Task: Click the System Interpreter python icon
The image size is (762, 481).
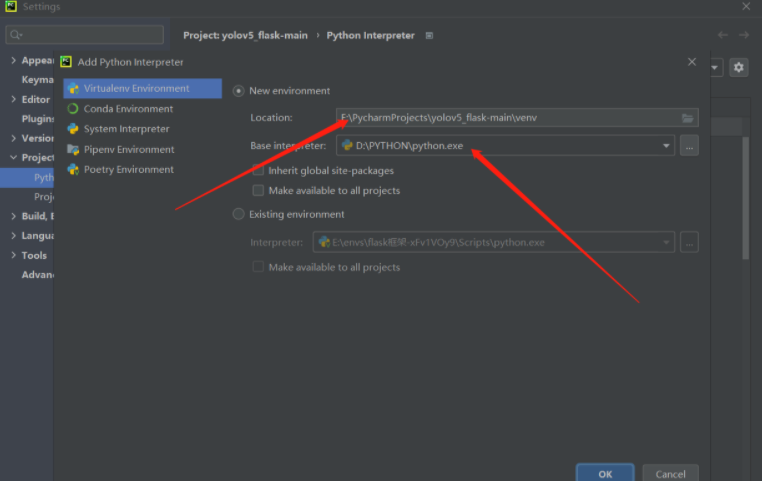Action: pyautogui.click(x=73, y=129)
